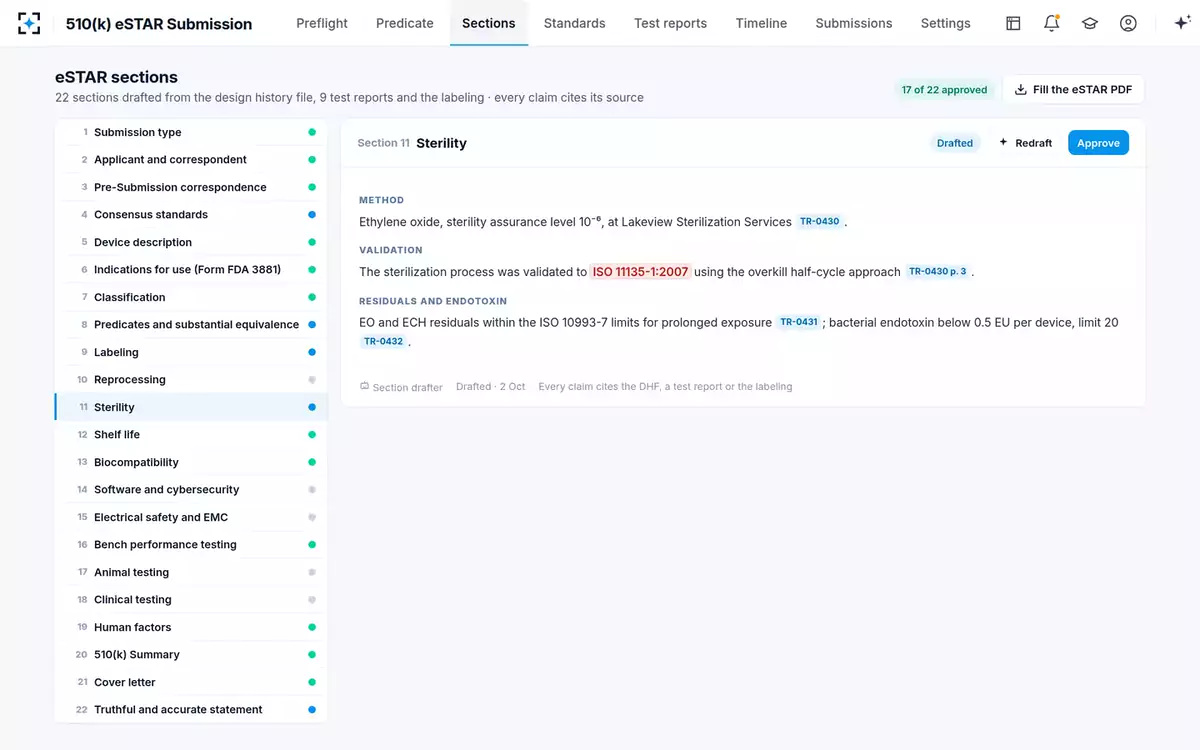The image size is (1200, 750).
Task: Select Truthful and accurate statement section
Action: pos(191,710)
